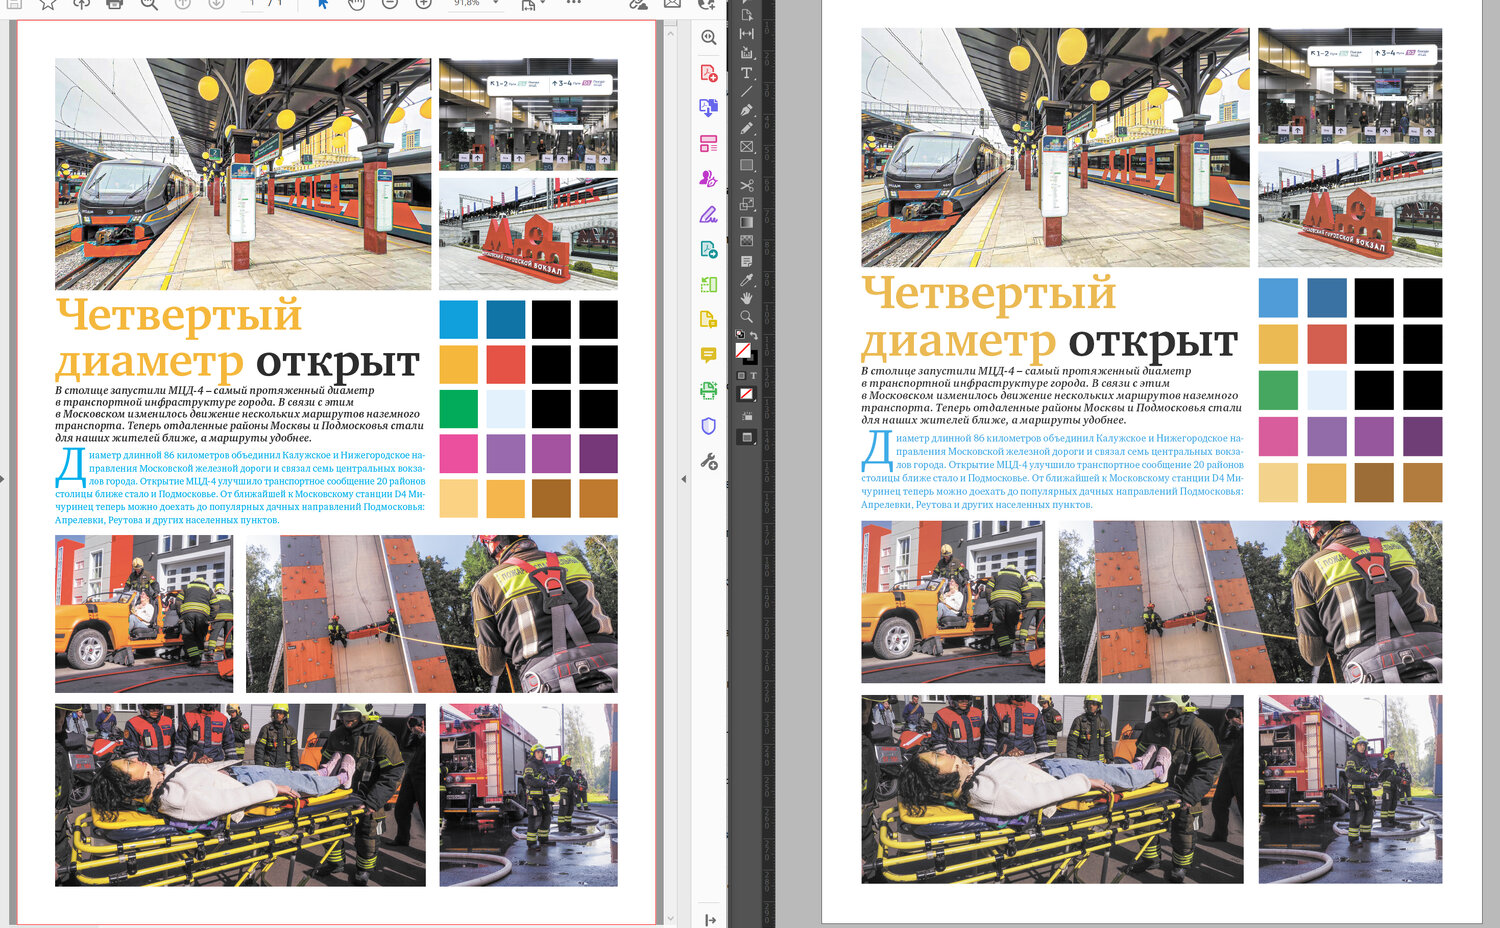Collapse the Acrobat tools pane with the arrow
Viewport: 1500px width, 928px height.
(684, 479)
